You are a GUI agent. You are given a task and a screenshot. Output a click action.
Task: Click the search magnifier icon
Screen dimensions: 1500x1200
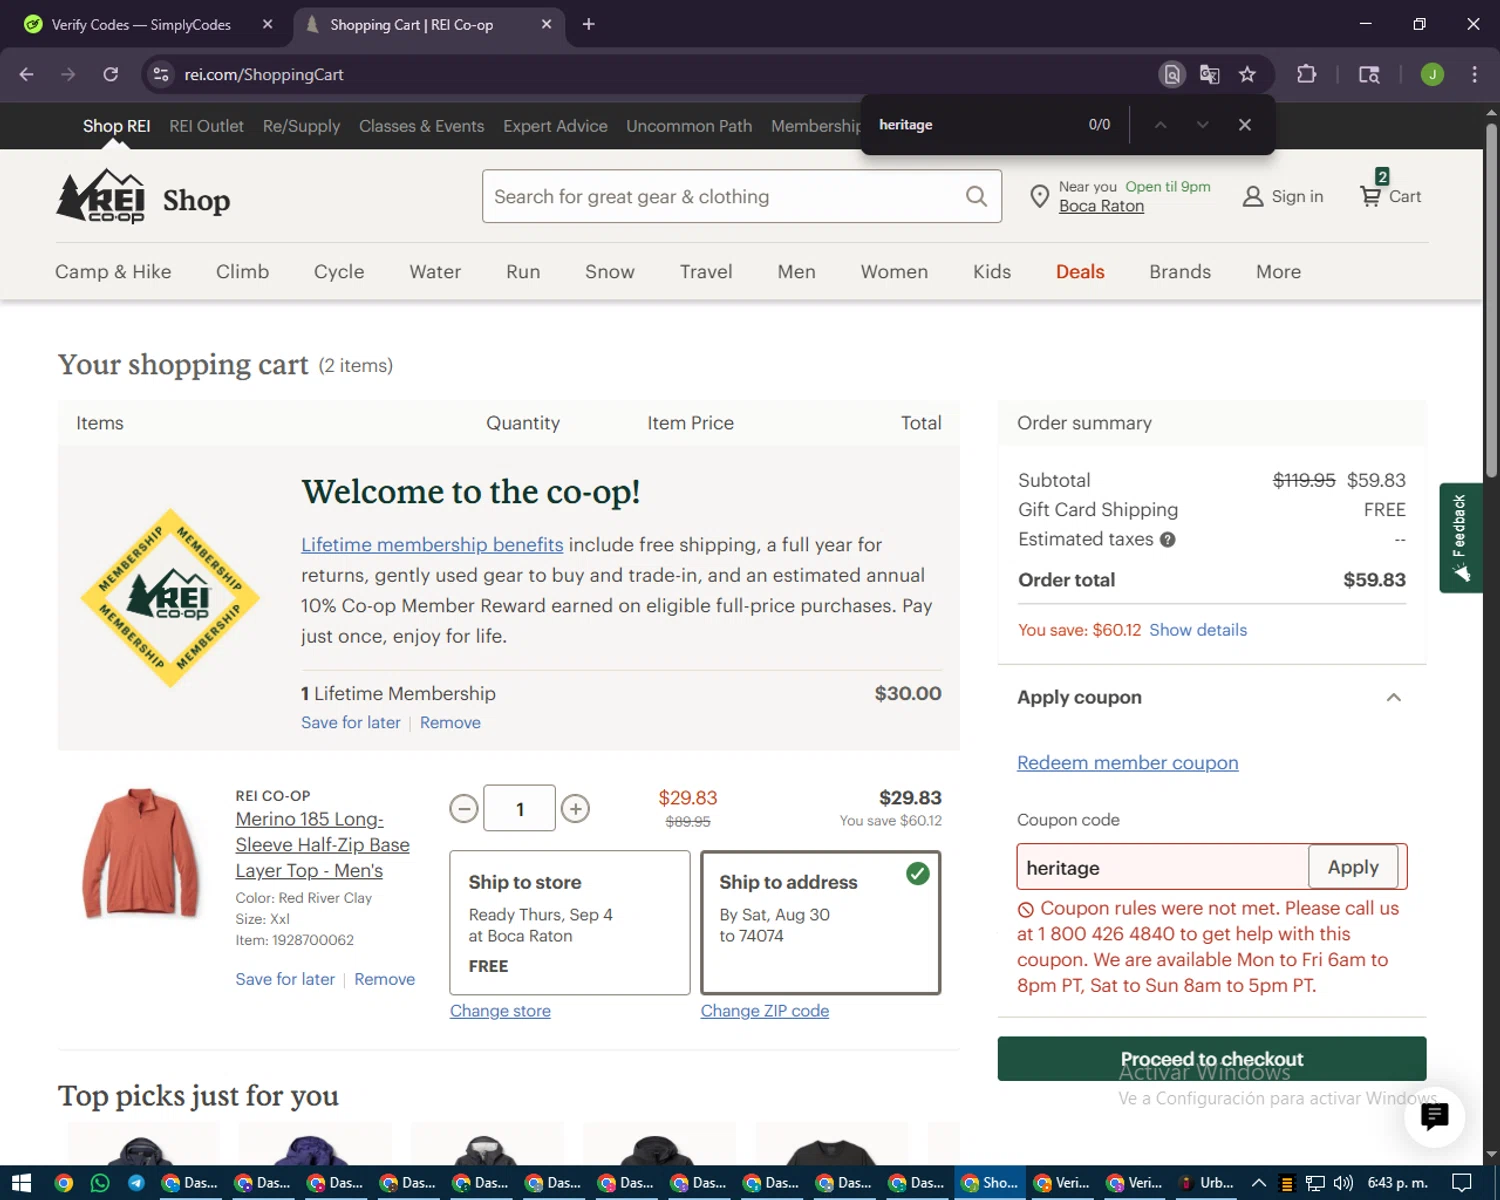[976, 196]
